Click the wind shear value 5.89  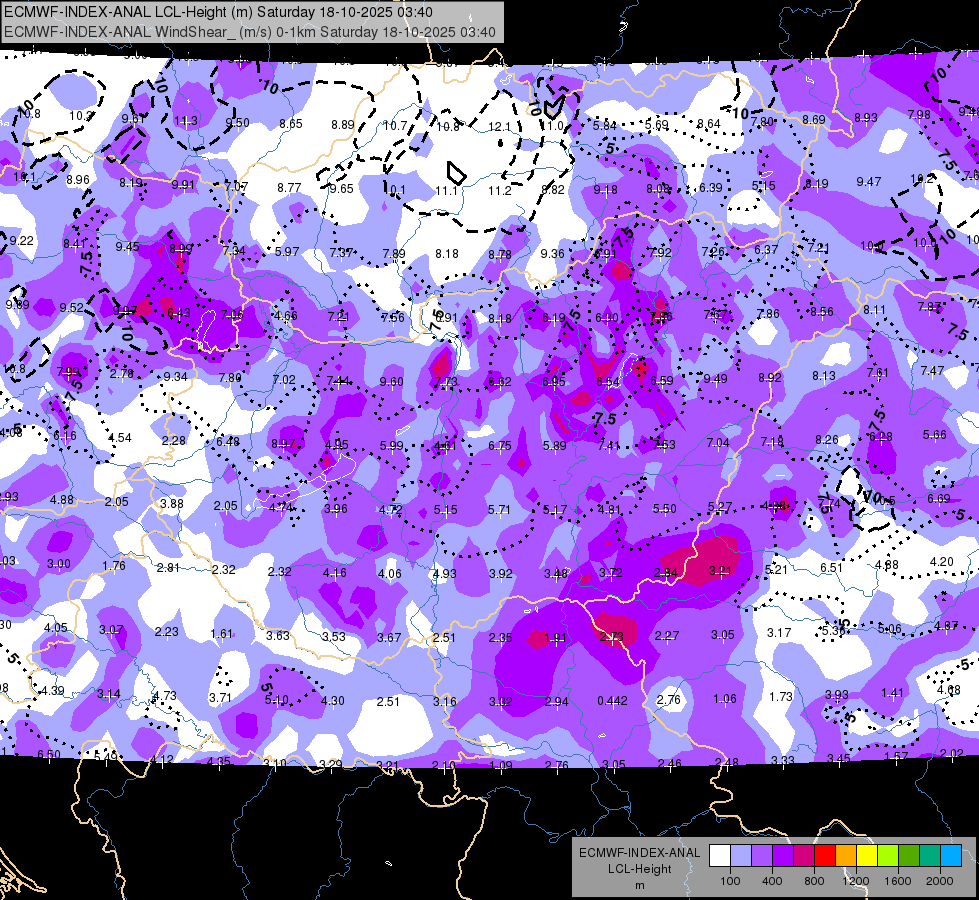[554, 445]
